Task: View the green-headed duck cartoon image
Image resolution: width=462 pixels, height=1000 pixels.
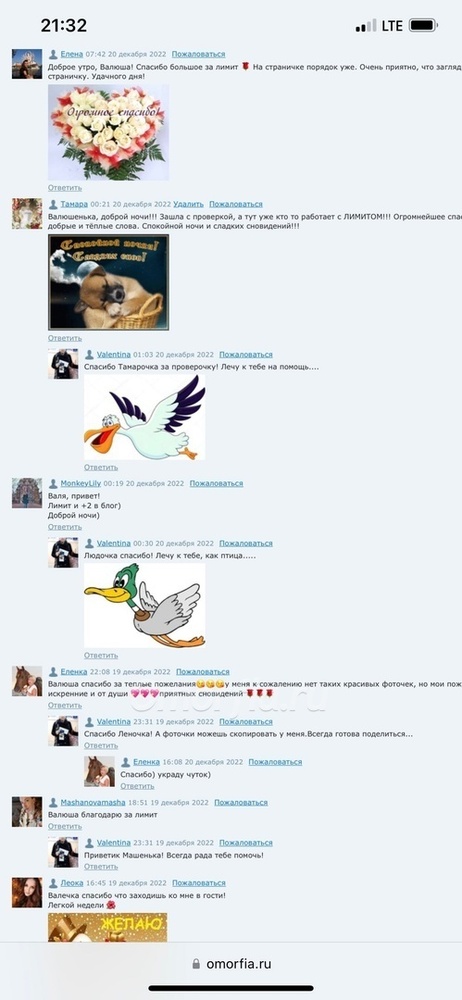Action: [145, 606]
